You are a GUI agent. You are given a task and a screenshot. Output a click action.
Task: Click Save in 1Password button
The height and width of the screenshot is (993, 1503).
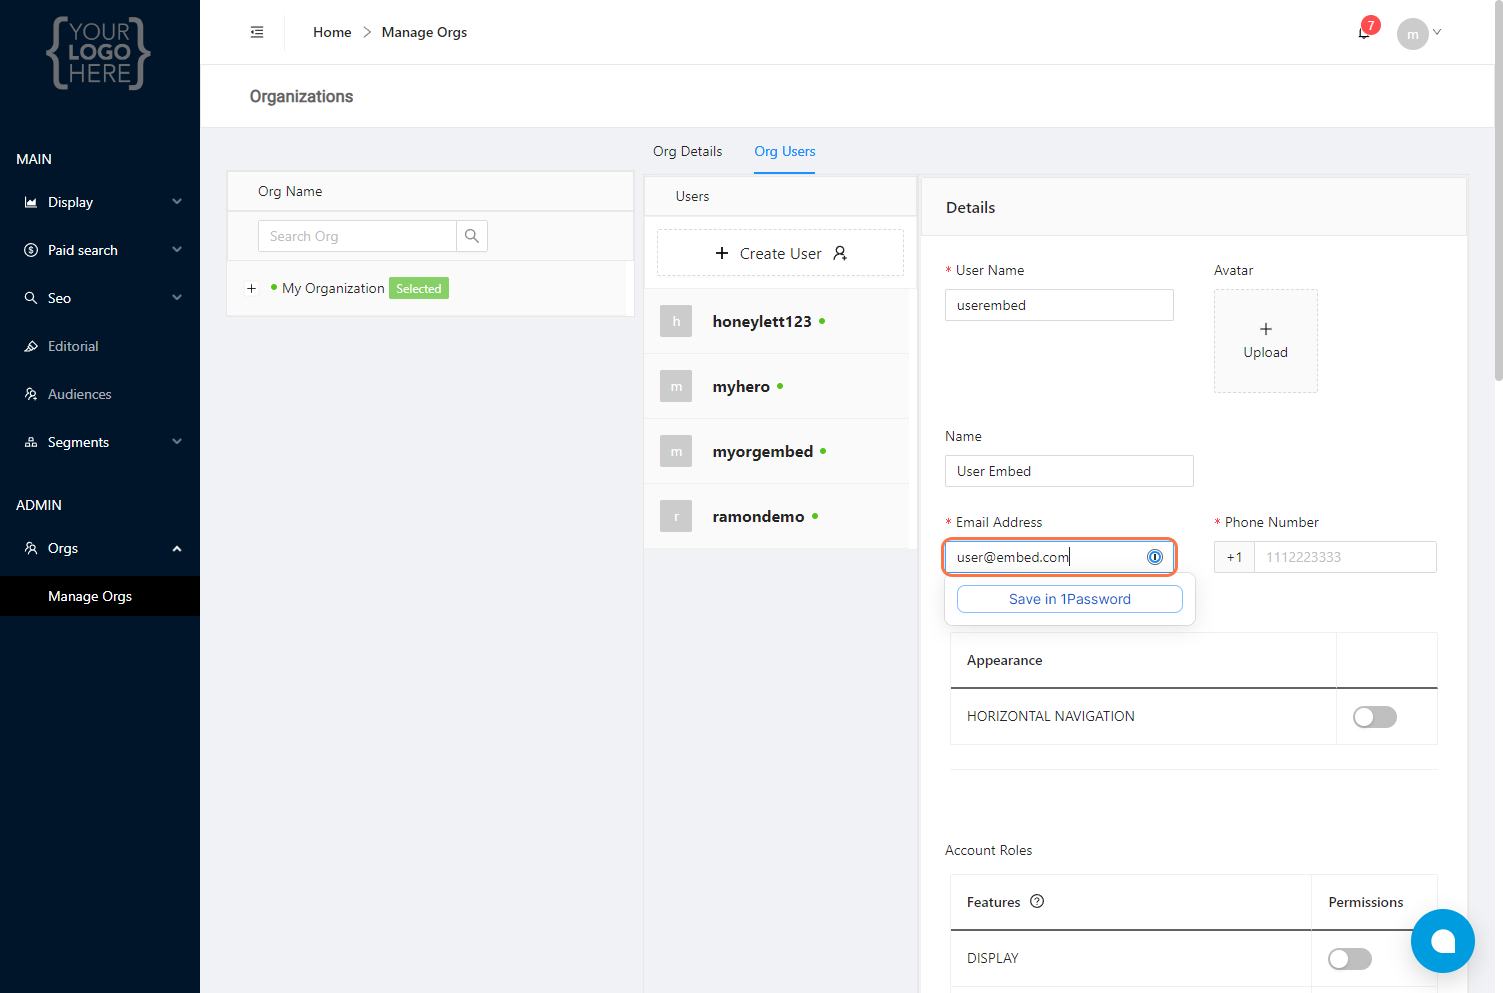1069,599
